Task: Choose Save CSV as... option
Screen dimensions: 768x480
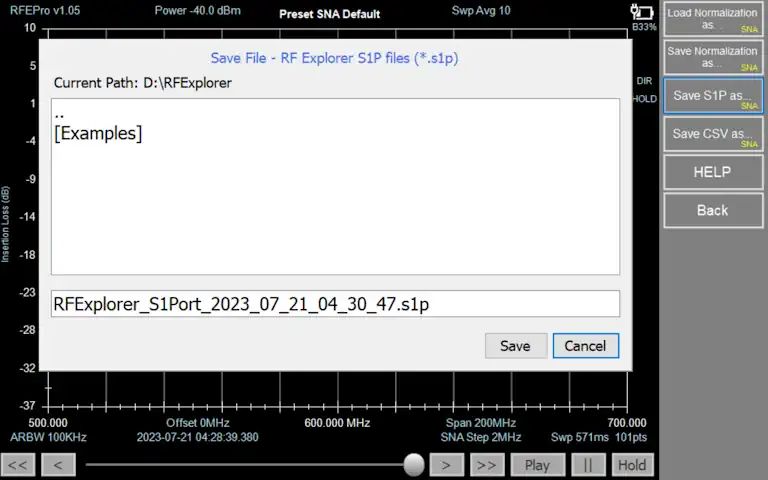Action: [712, 134]
